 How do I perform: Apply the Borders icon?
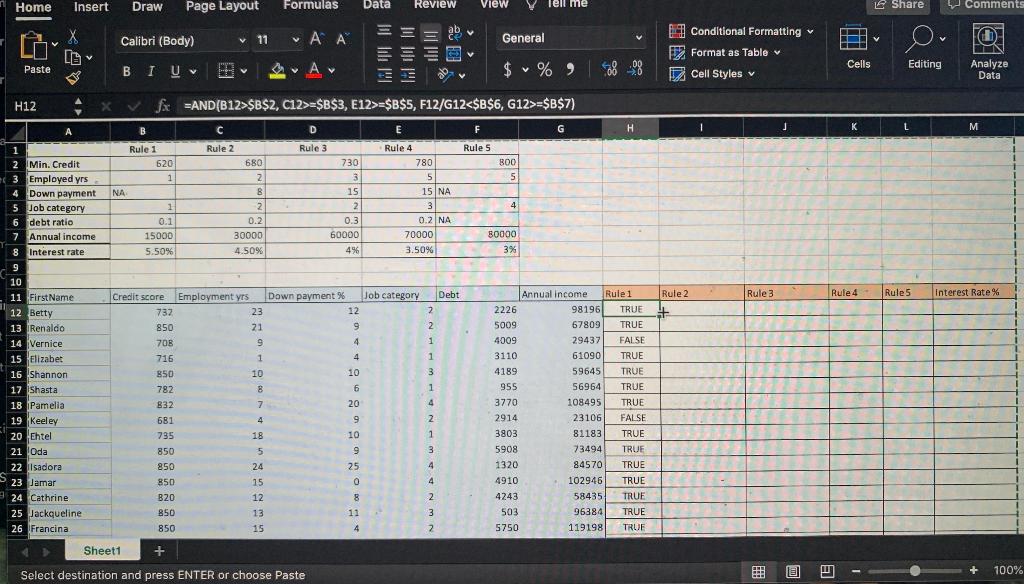(x=226, y=71)
